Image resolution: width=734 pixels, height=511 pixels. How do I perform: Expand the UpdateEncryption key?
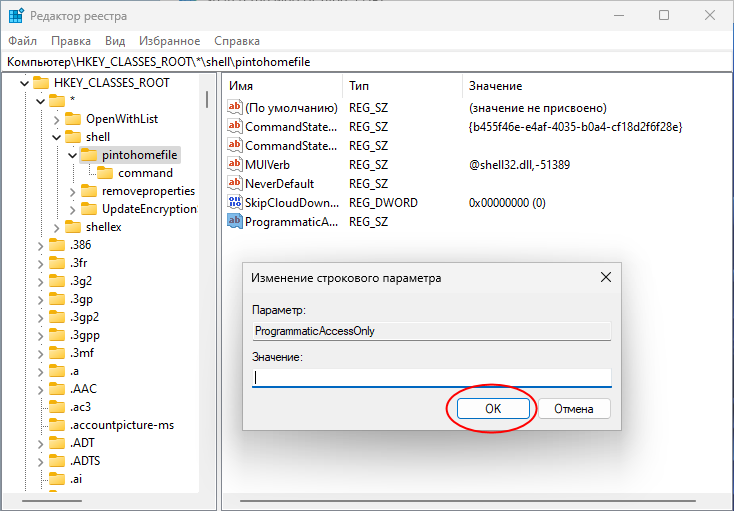(72, 210)
